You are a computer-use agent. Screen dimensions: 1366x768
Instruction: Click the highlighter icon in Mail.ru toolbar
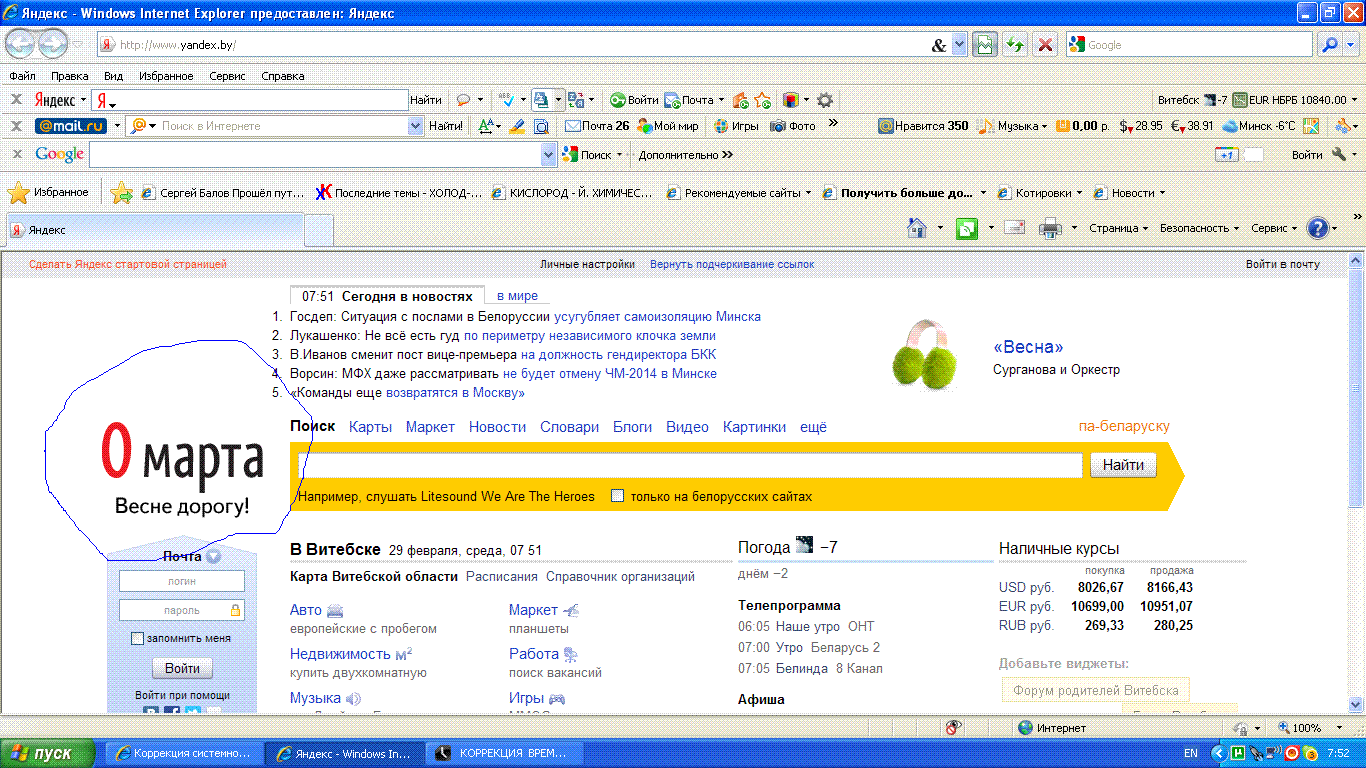[517, 126]
